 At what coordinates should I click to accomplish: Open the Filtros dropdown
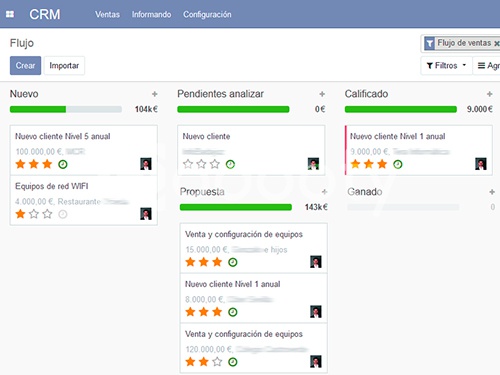pos(447,65)
